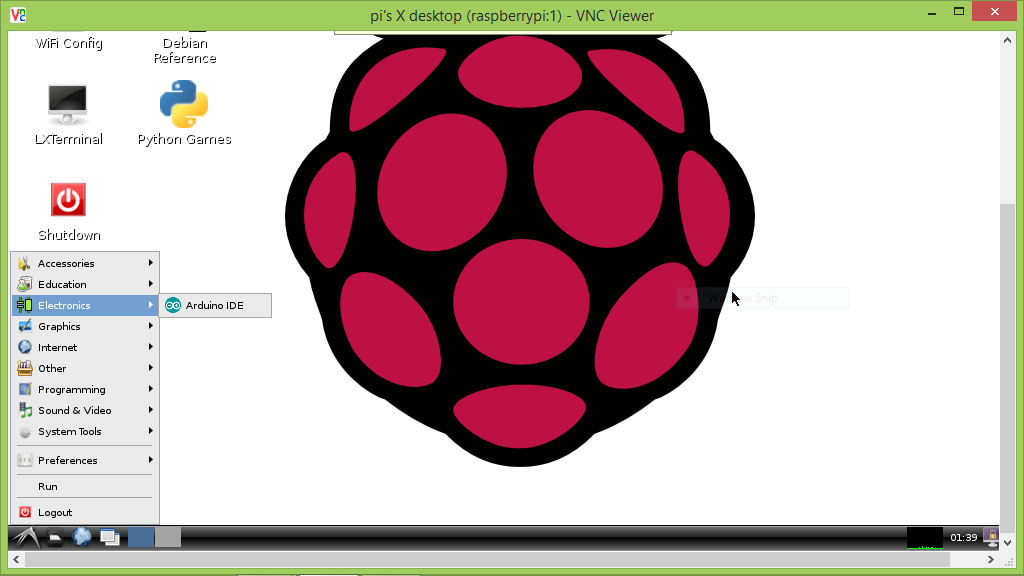Open the Preferences menu entry
1024x576 pixels.
(x=85, y=460)
